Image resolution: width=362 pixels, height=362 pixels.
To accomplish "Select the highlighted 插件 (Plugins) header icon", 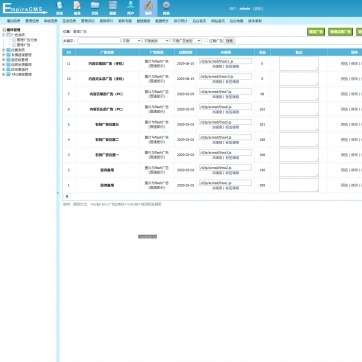I will (148, 8).
